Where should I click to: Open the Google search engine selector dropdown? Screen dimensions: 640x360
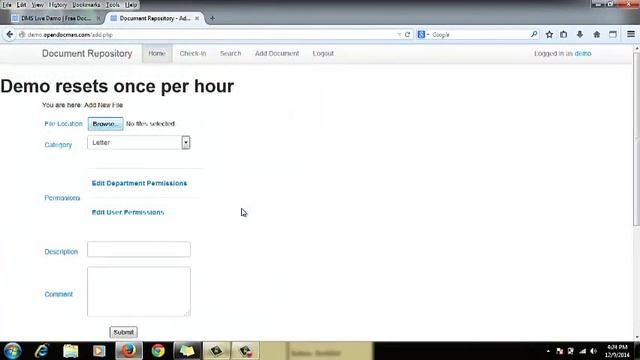423,35
